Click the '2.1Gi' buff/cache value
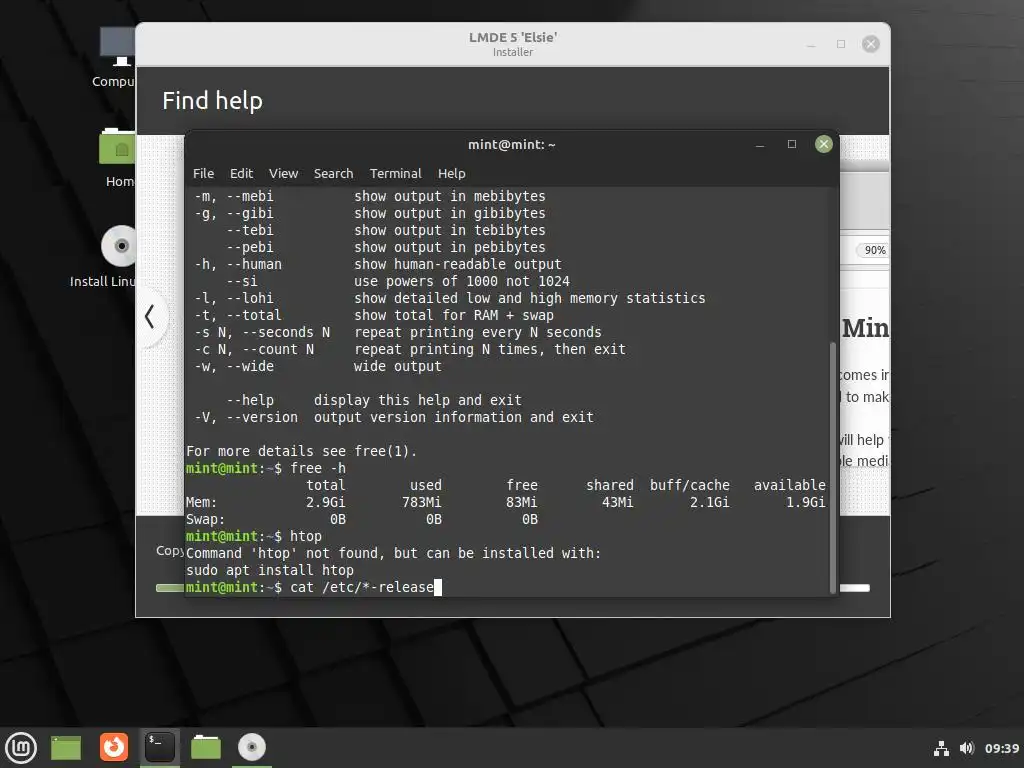1024x768 pixels. pos(709,502)
